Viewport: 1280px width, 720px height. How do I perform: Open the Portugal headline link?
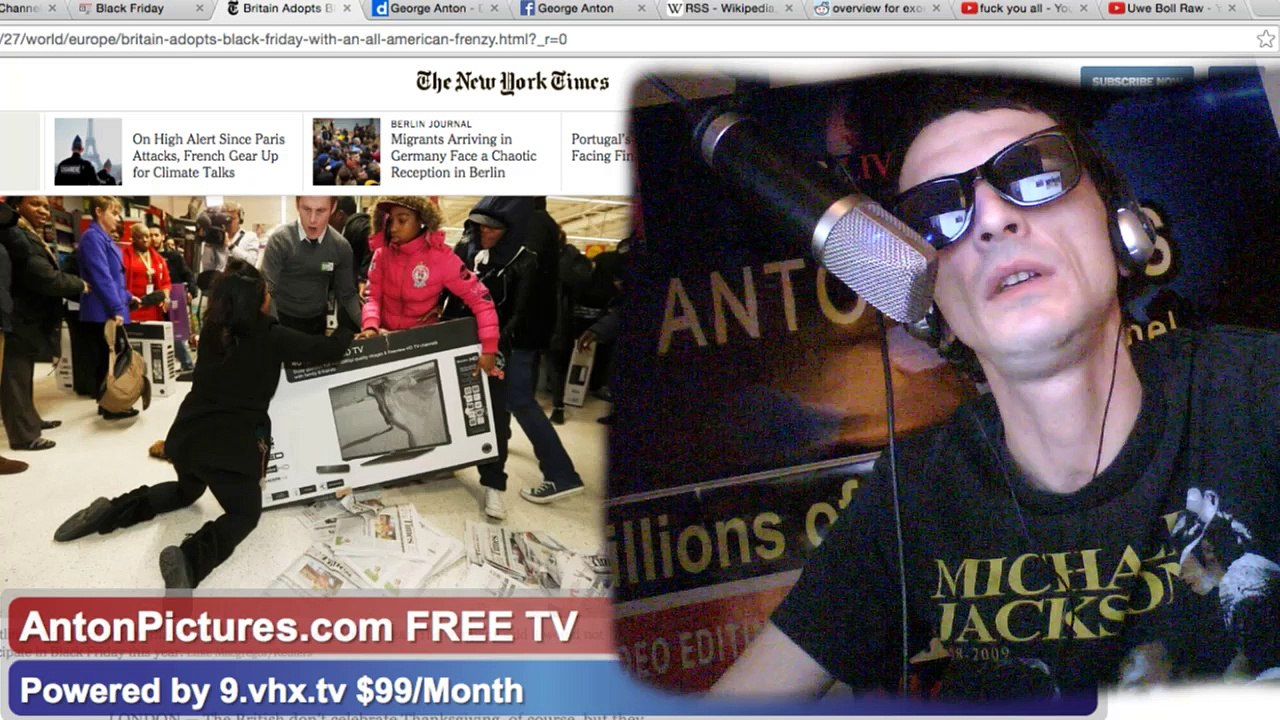(601, 148)
